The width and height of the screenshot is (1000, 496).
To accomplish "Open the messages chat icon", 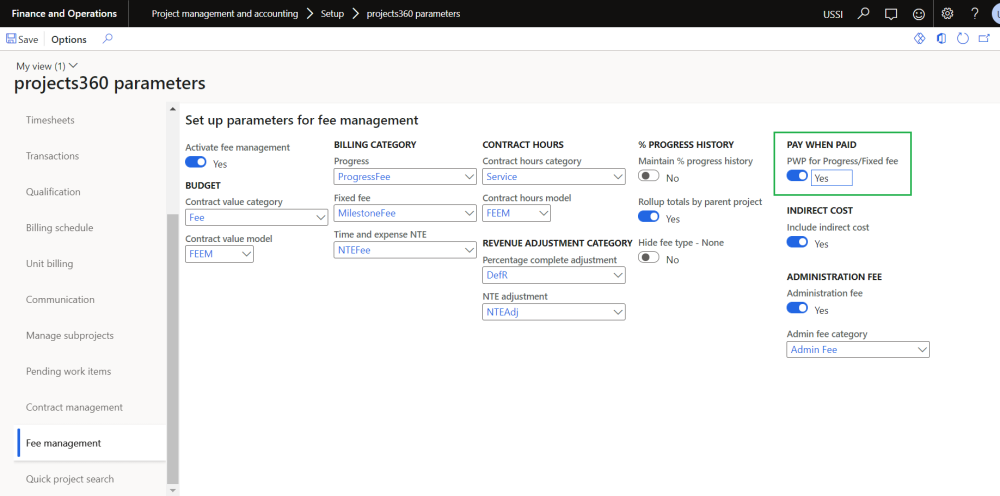I will coord(890,14).
